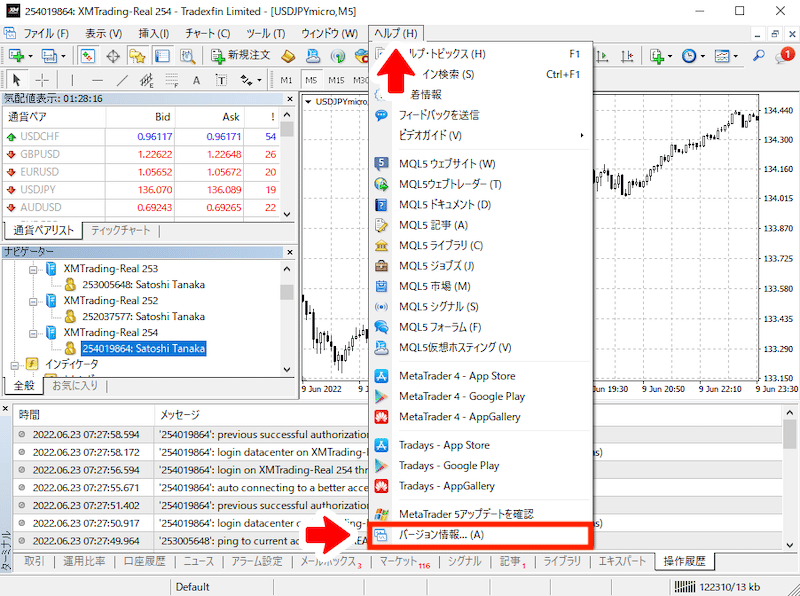Select the text label T tool

pos(221,80)
